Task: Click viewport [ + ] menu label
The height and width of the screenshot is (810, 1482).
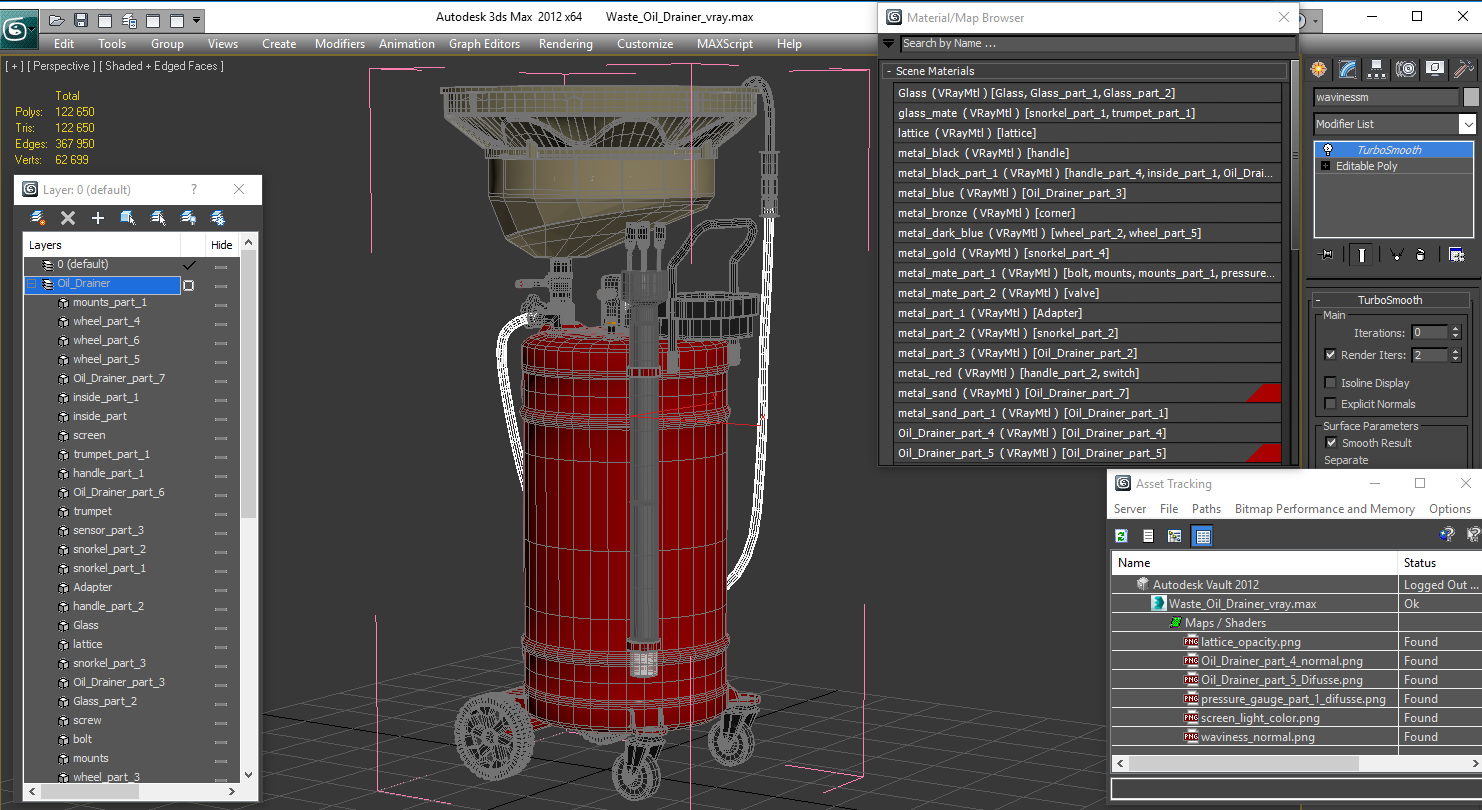Action: pos(13,66)
